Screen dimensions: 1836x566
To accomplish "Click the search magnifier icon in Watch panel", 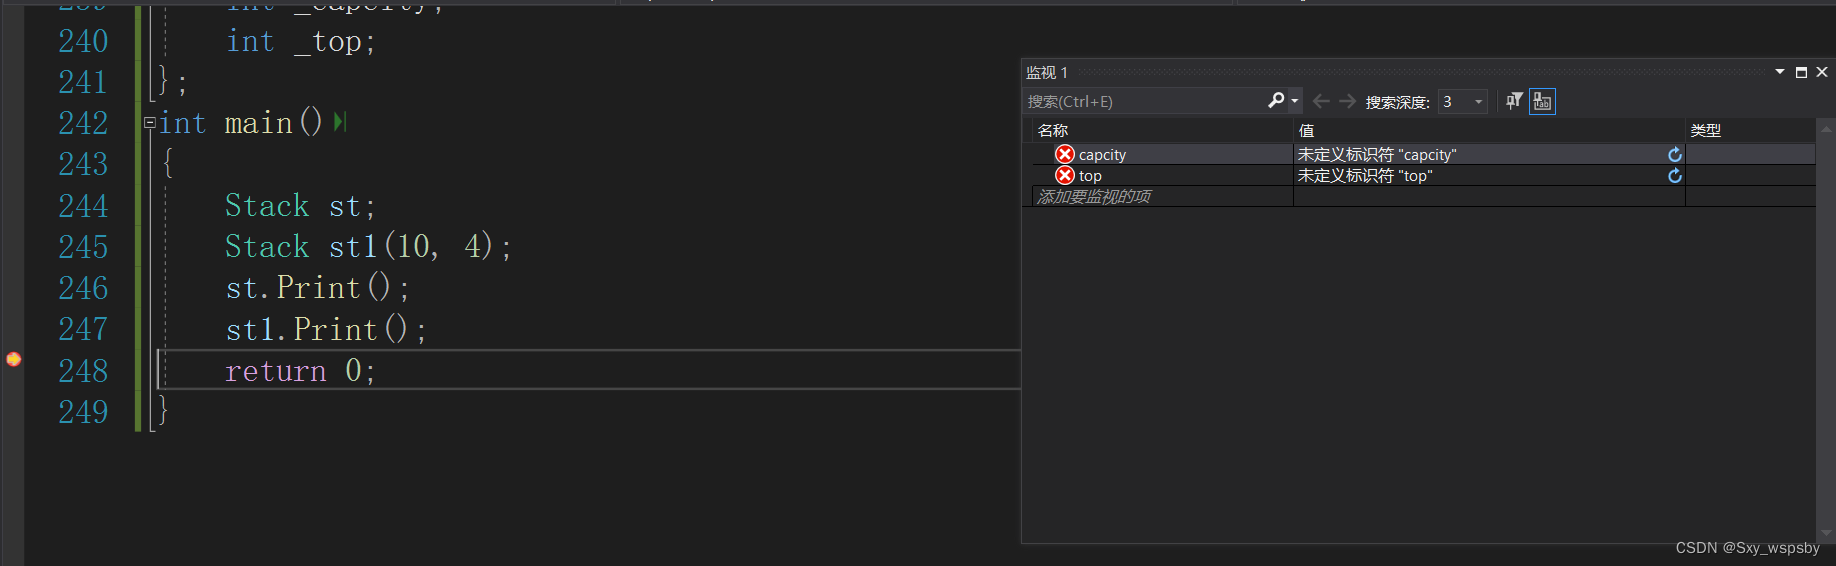I will (1275, 100).
